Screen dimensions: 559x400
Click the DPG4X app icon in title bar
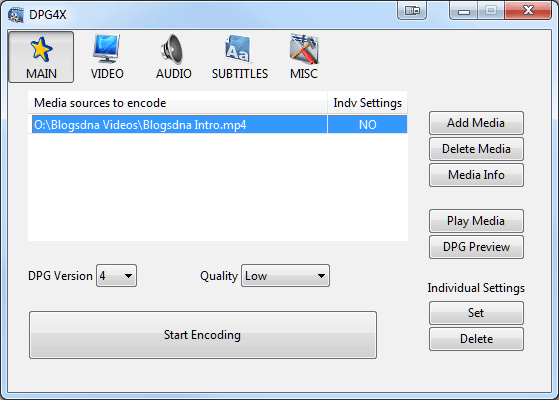pos(16,15)
